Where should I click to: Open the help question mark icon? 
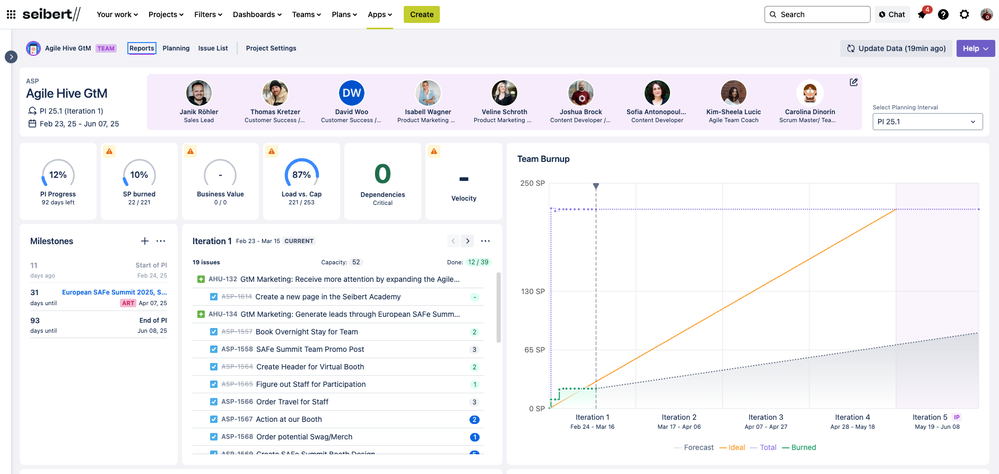tap(943, 15)
